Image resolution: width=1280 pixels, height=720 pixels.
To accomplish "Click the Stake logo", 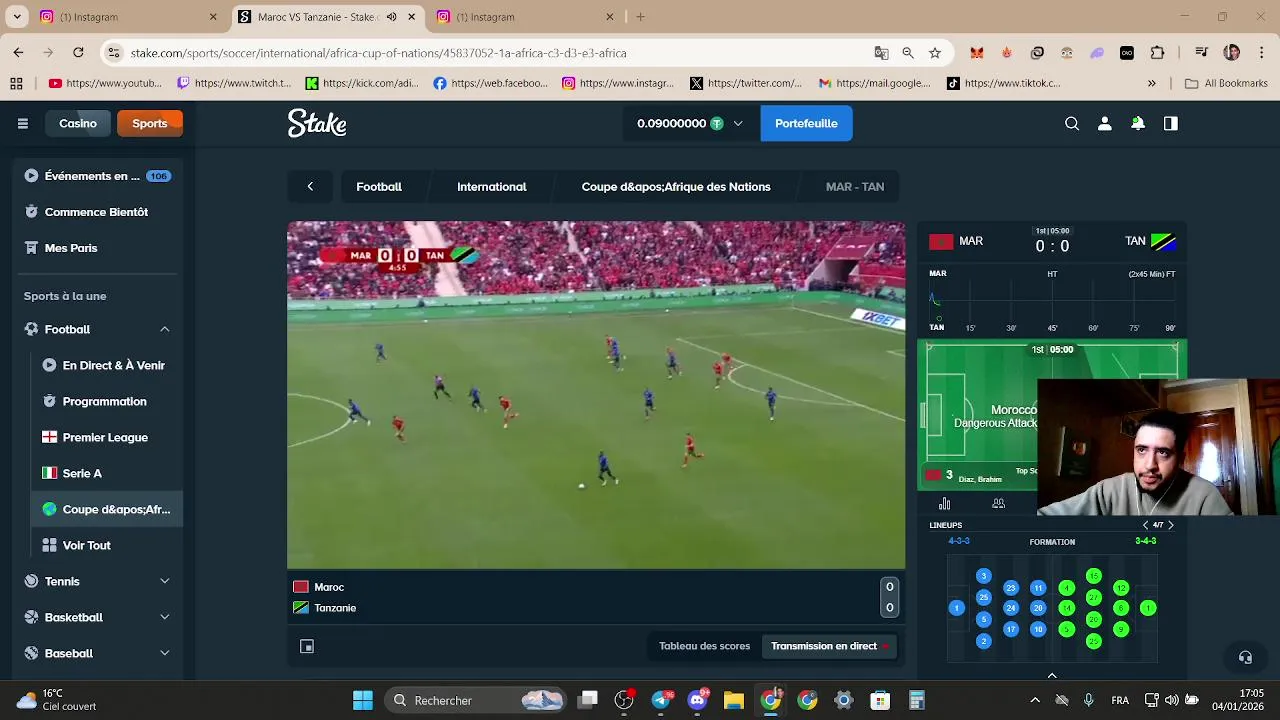I will pos(317,123).
